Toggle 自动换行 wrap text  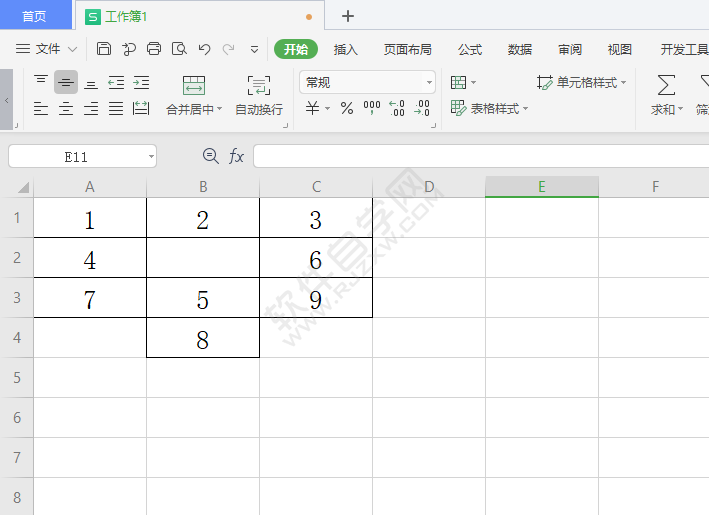coord(259,95)
